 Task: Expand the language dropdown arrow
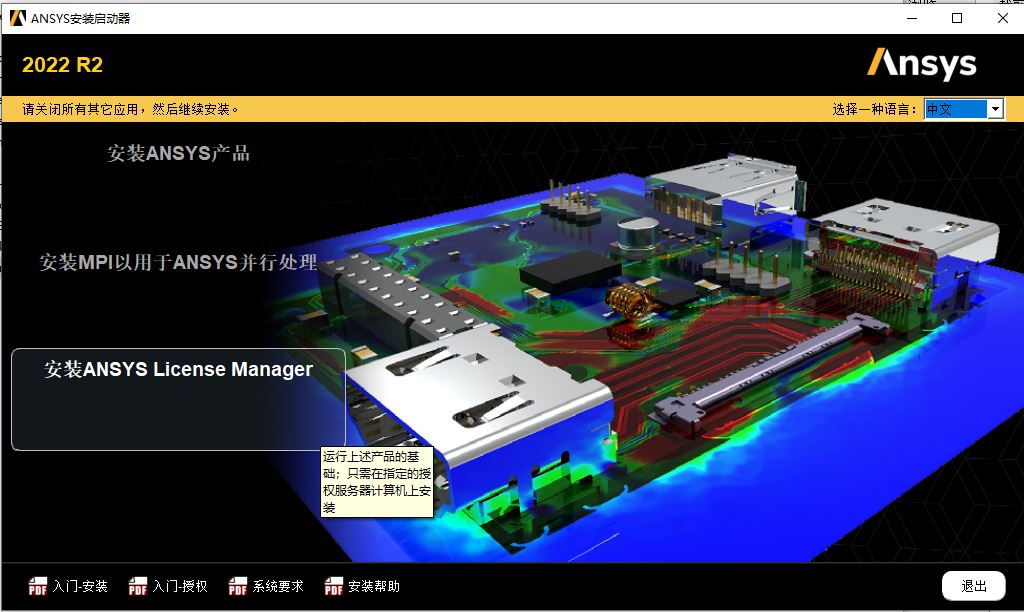pyautogui.click(x=995, y=109)
